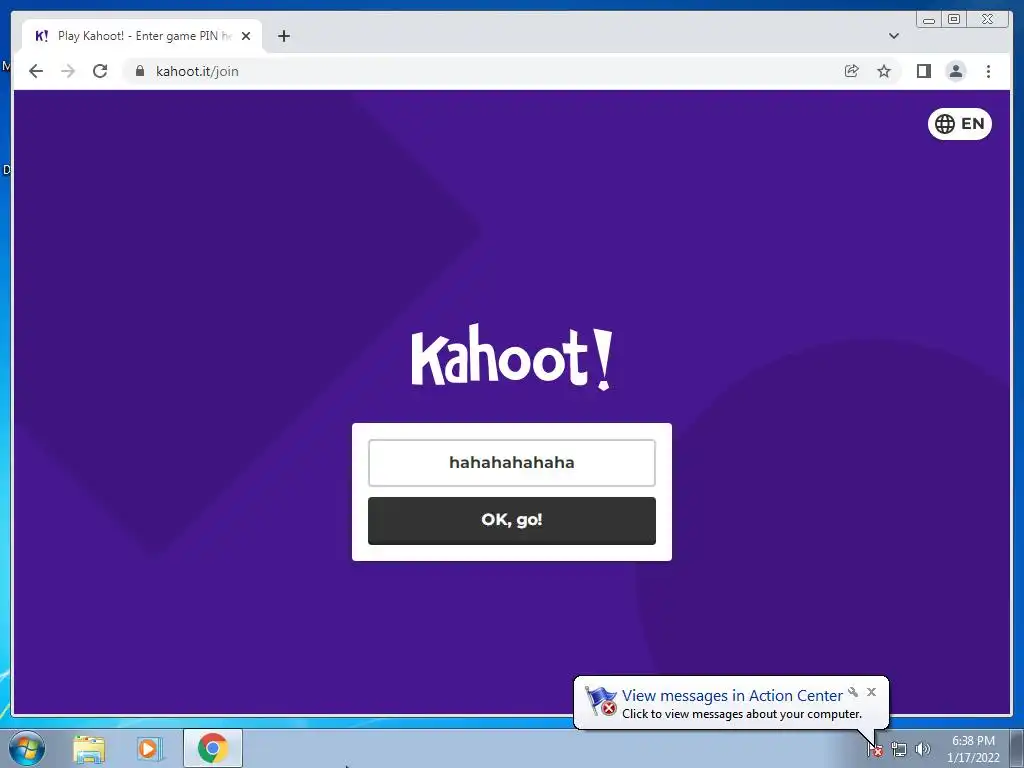Screen dimensions: 1024x768
Task: Launch Windows Media Player from taskbar
Action: pyautogui.click(x=150, y=748)
